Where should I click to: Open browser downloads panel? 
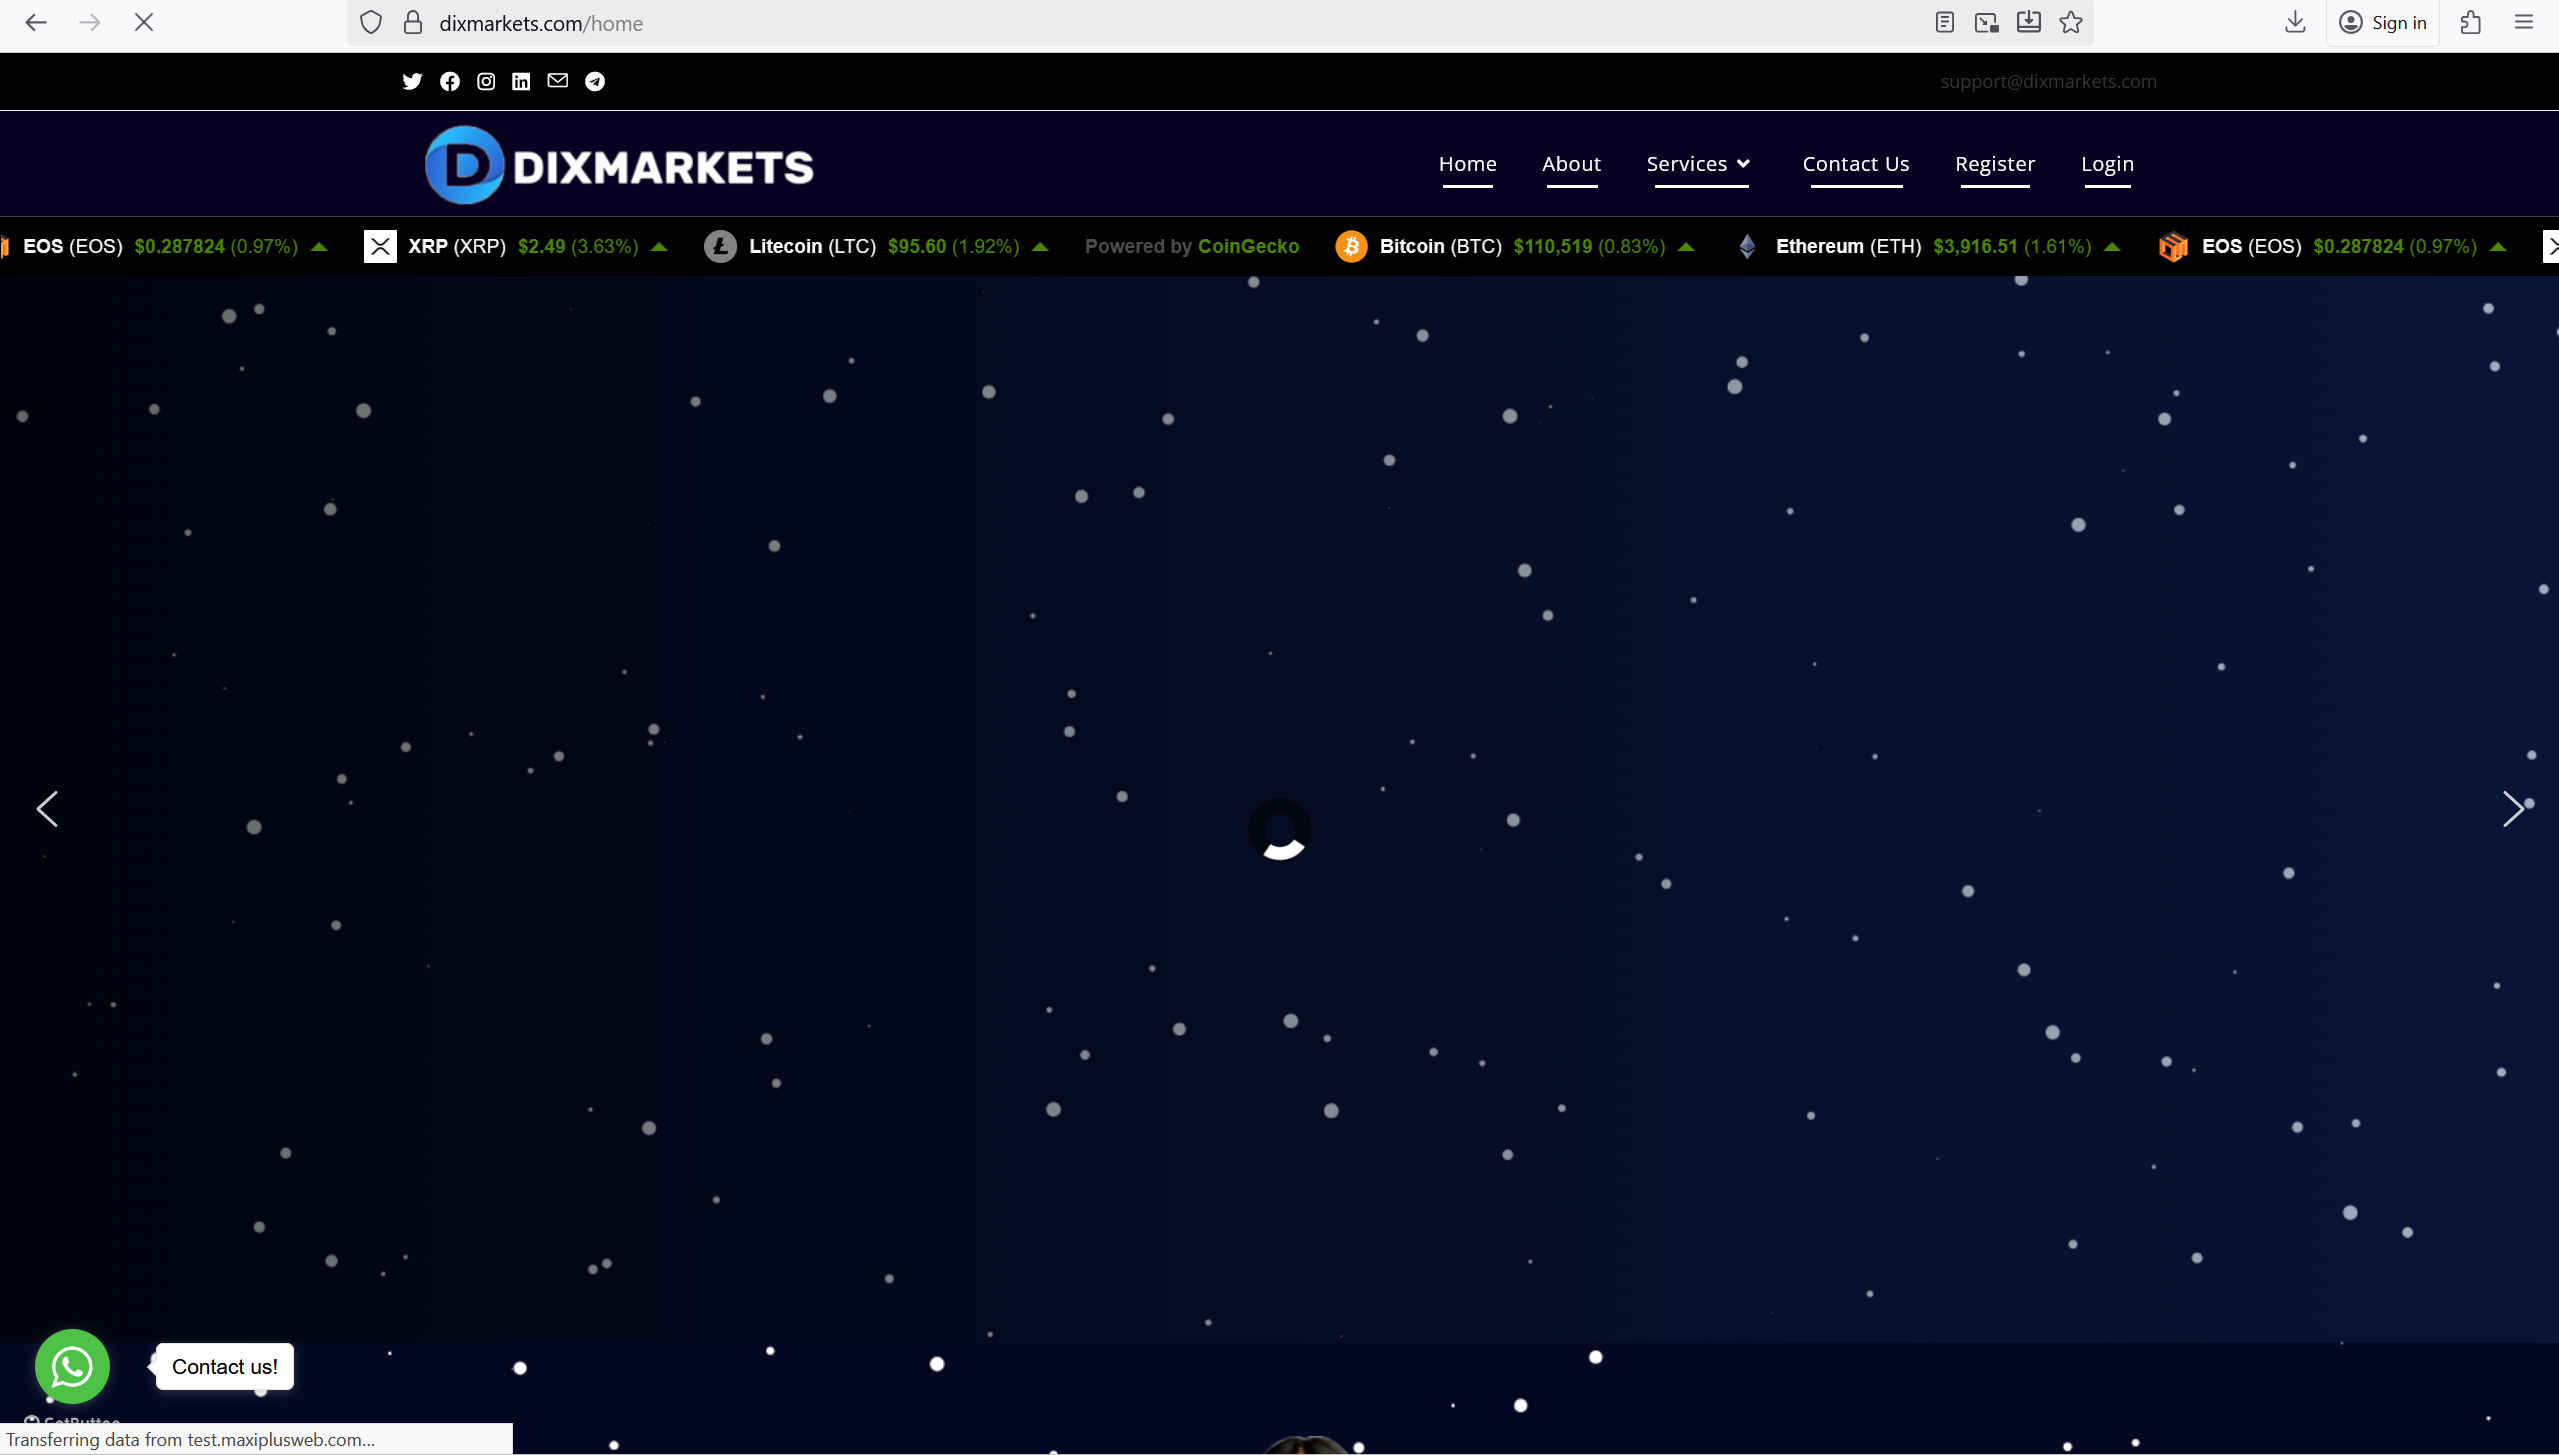tap(2295, 22)
